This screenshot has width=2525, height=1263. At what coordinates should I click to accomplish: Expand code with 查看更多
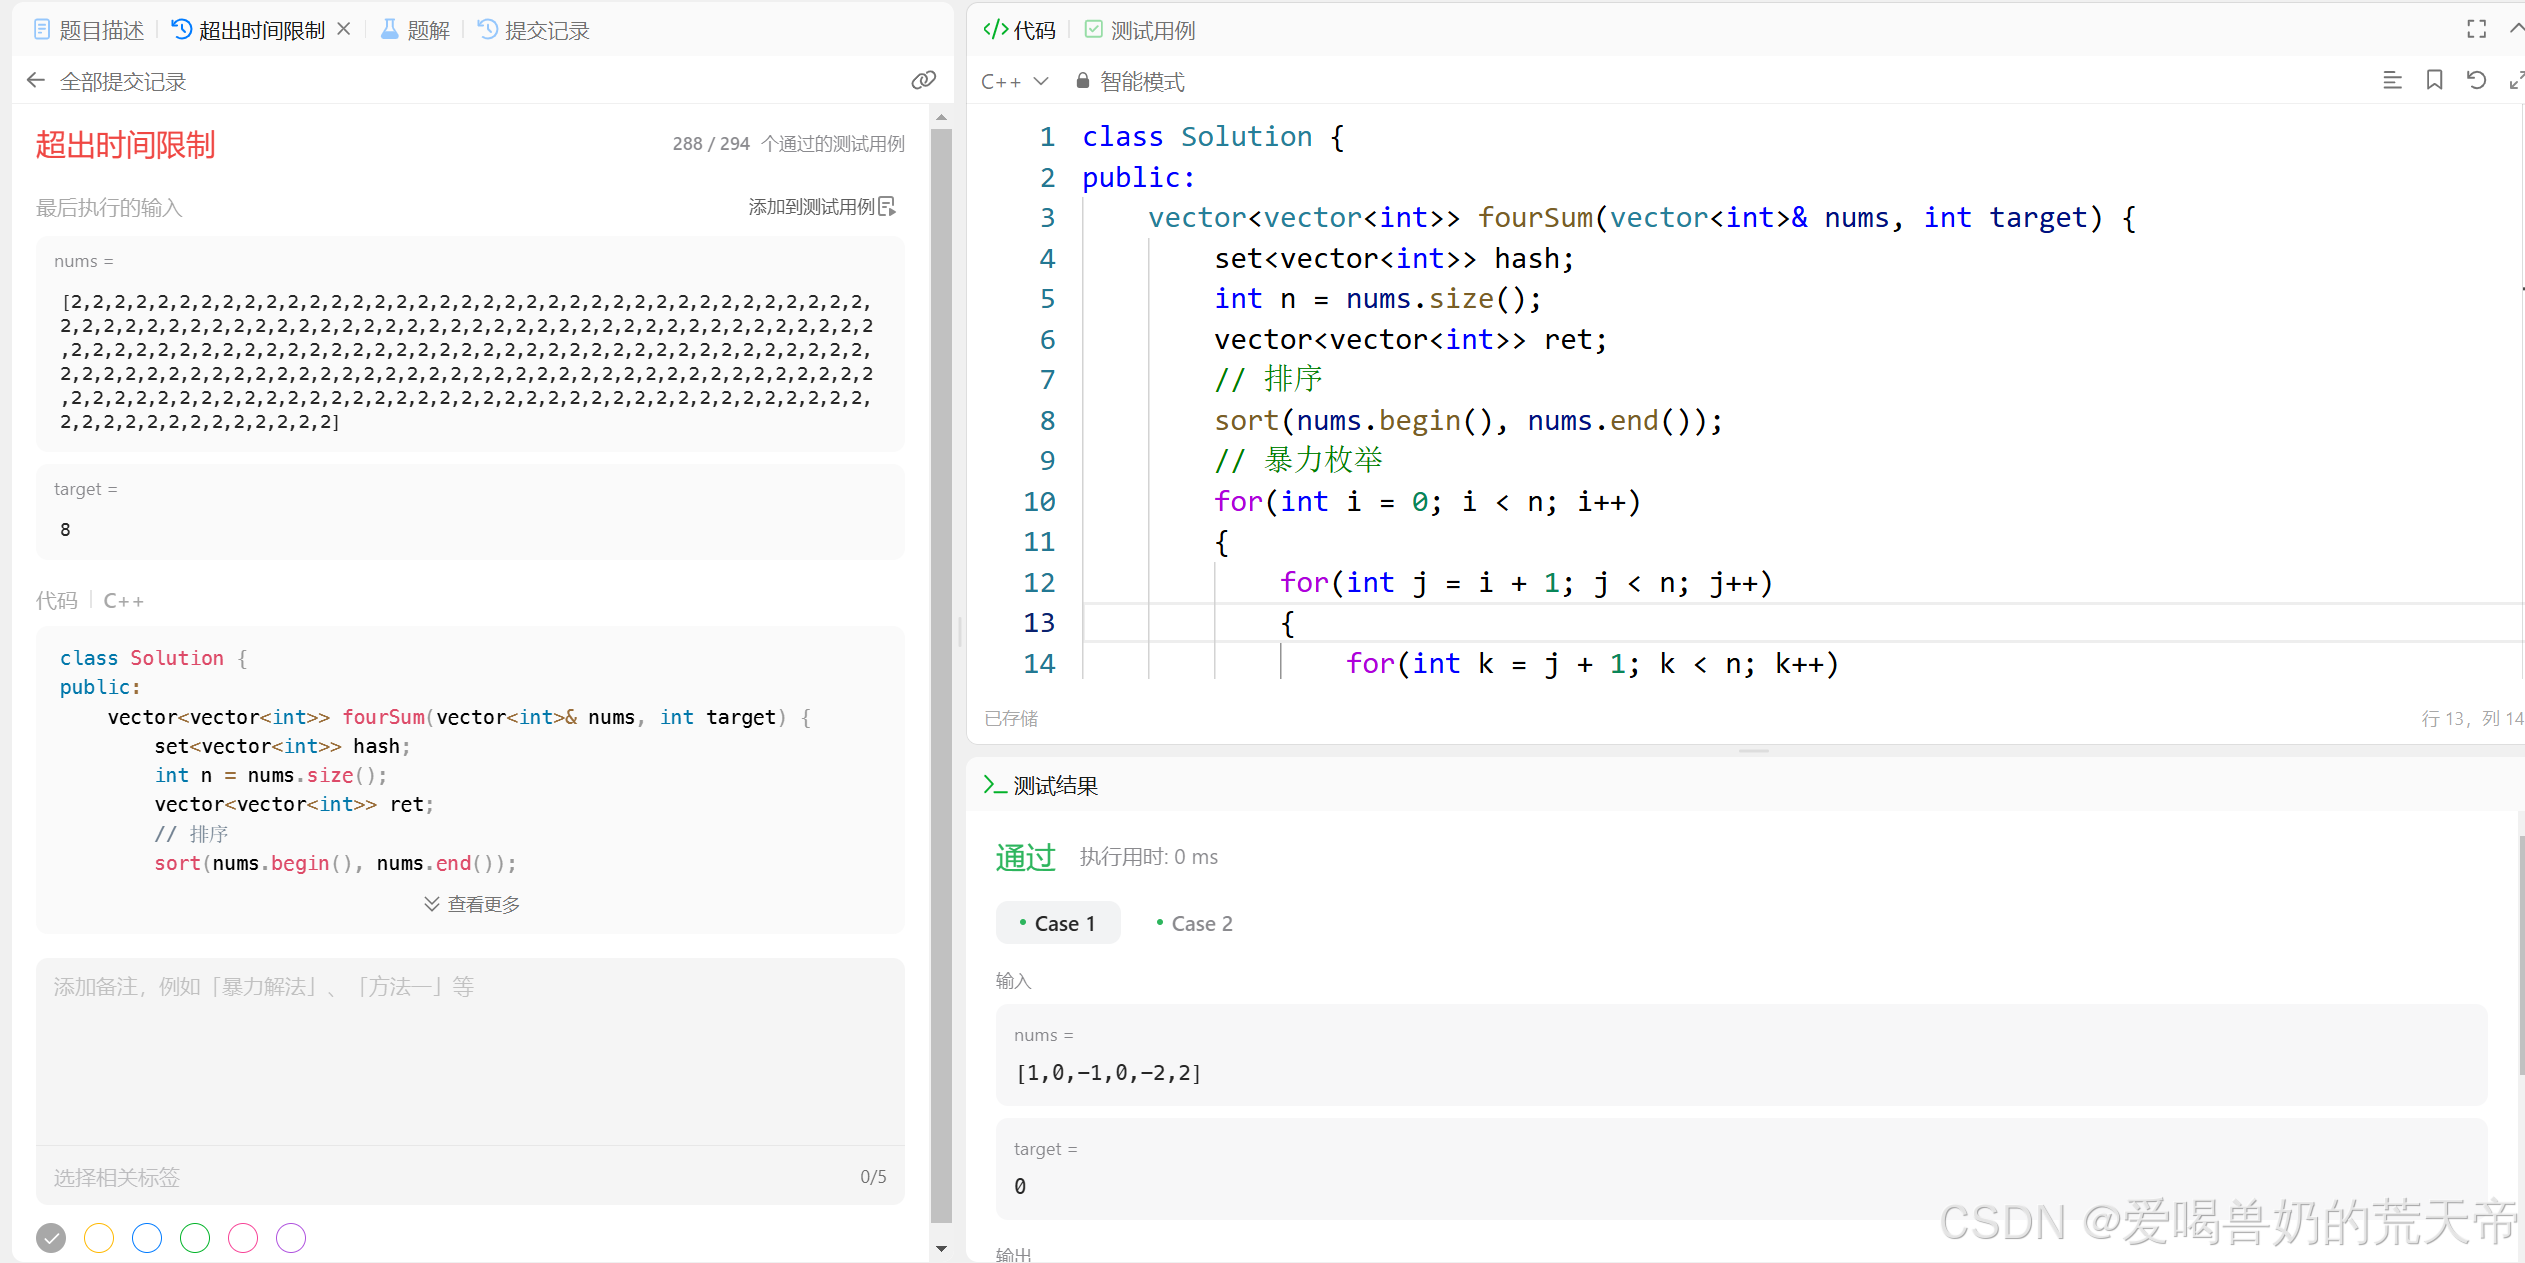coord(471,904)
